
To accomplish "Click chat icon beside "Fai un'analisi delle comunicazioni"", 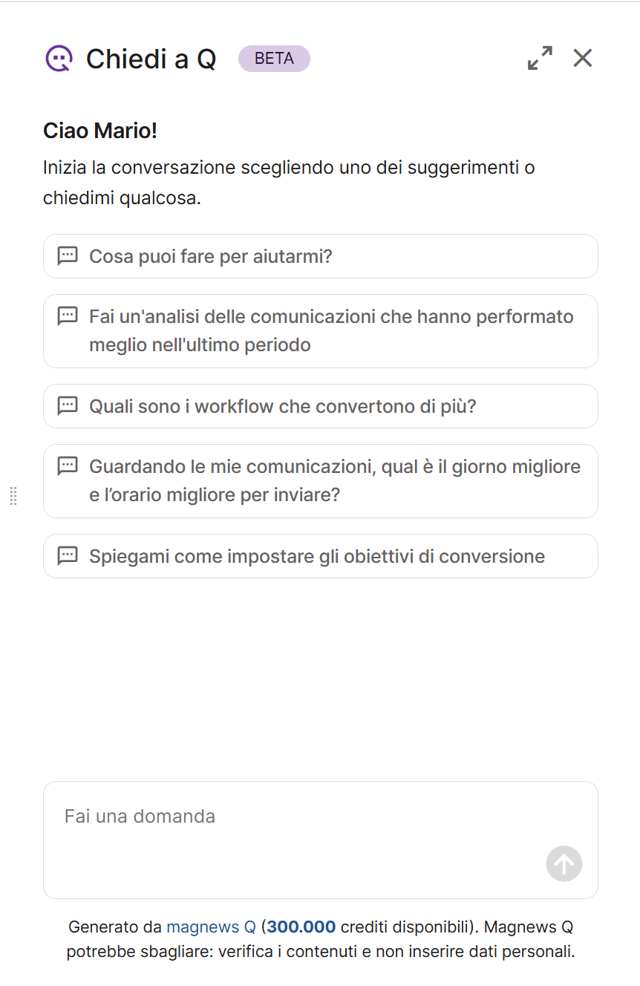I will 67,316.
